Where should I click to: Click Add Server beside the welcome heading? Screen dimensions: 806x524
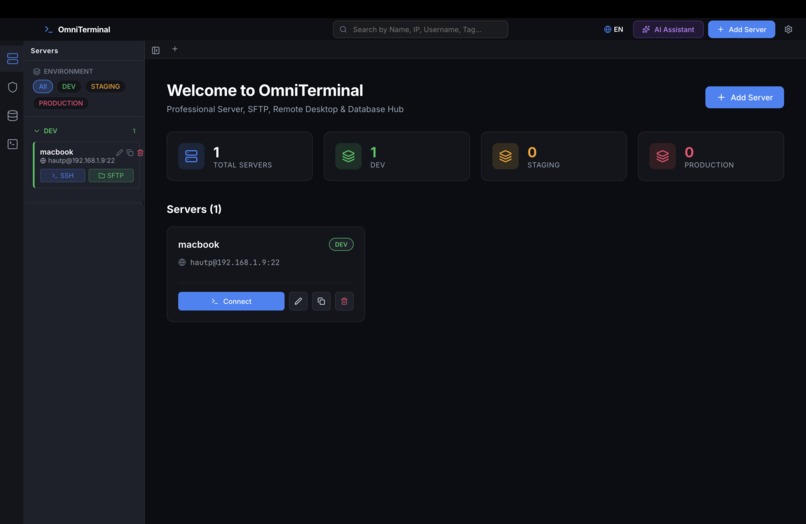[x=744, y=97]
